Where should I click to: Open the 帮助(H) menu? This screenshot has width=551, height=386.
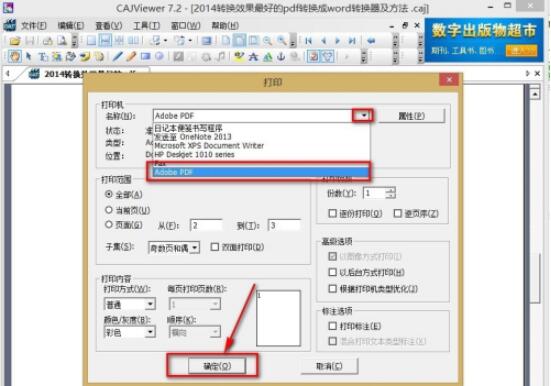(225, 26)
